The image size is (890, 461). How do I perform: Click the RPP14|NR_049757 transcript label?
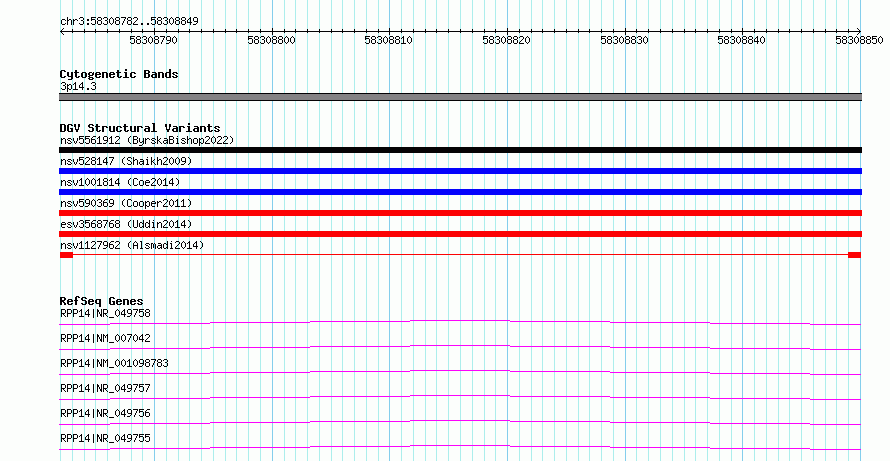[106, 388]
